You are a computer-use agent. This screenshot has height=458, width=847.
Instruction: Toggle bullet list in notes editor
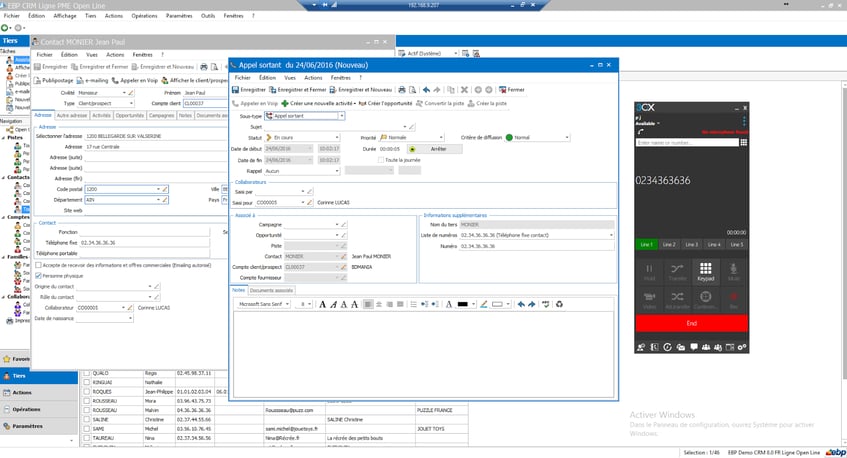click(413, 304)
